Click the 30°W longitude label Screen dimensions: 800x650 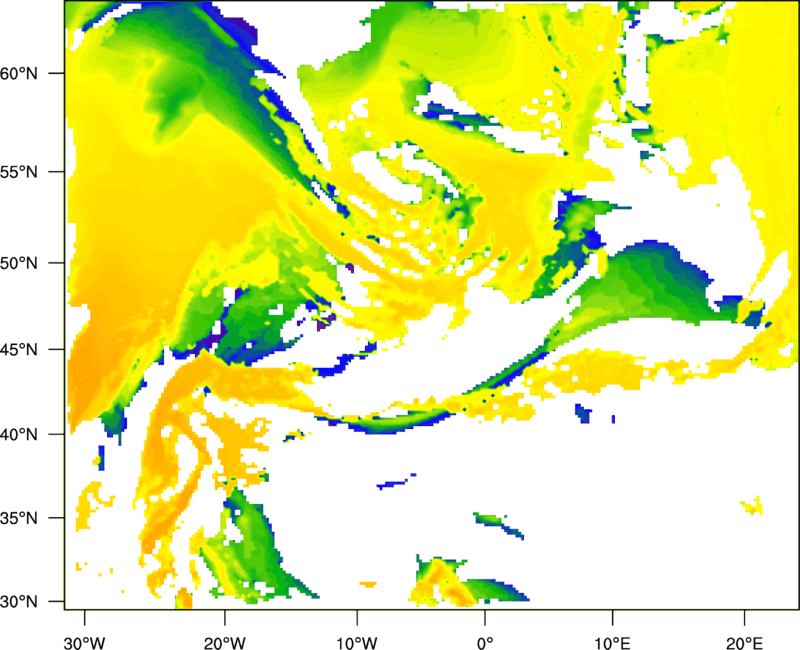85,643
